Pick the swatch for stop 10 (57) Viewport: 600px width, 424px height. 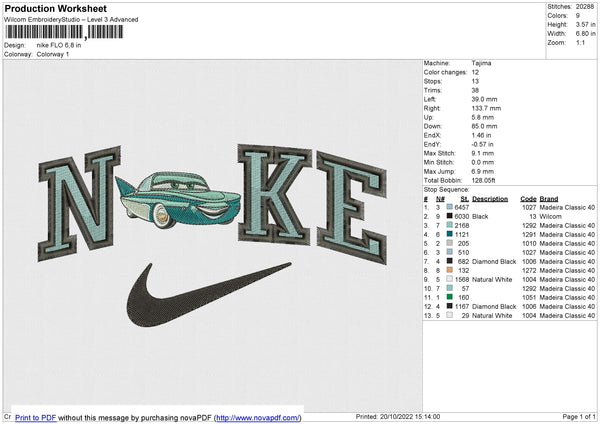[450, 288]
